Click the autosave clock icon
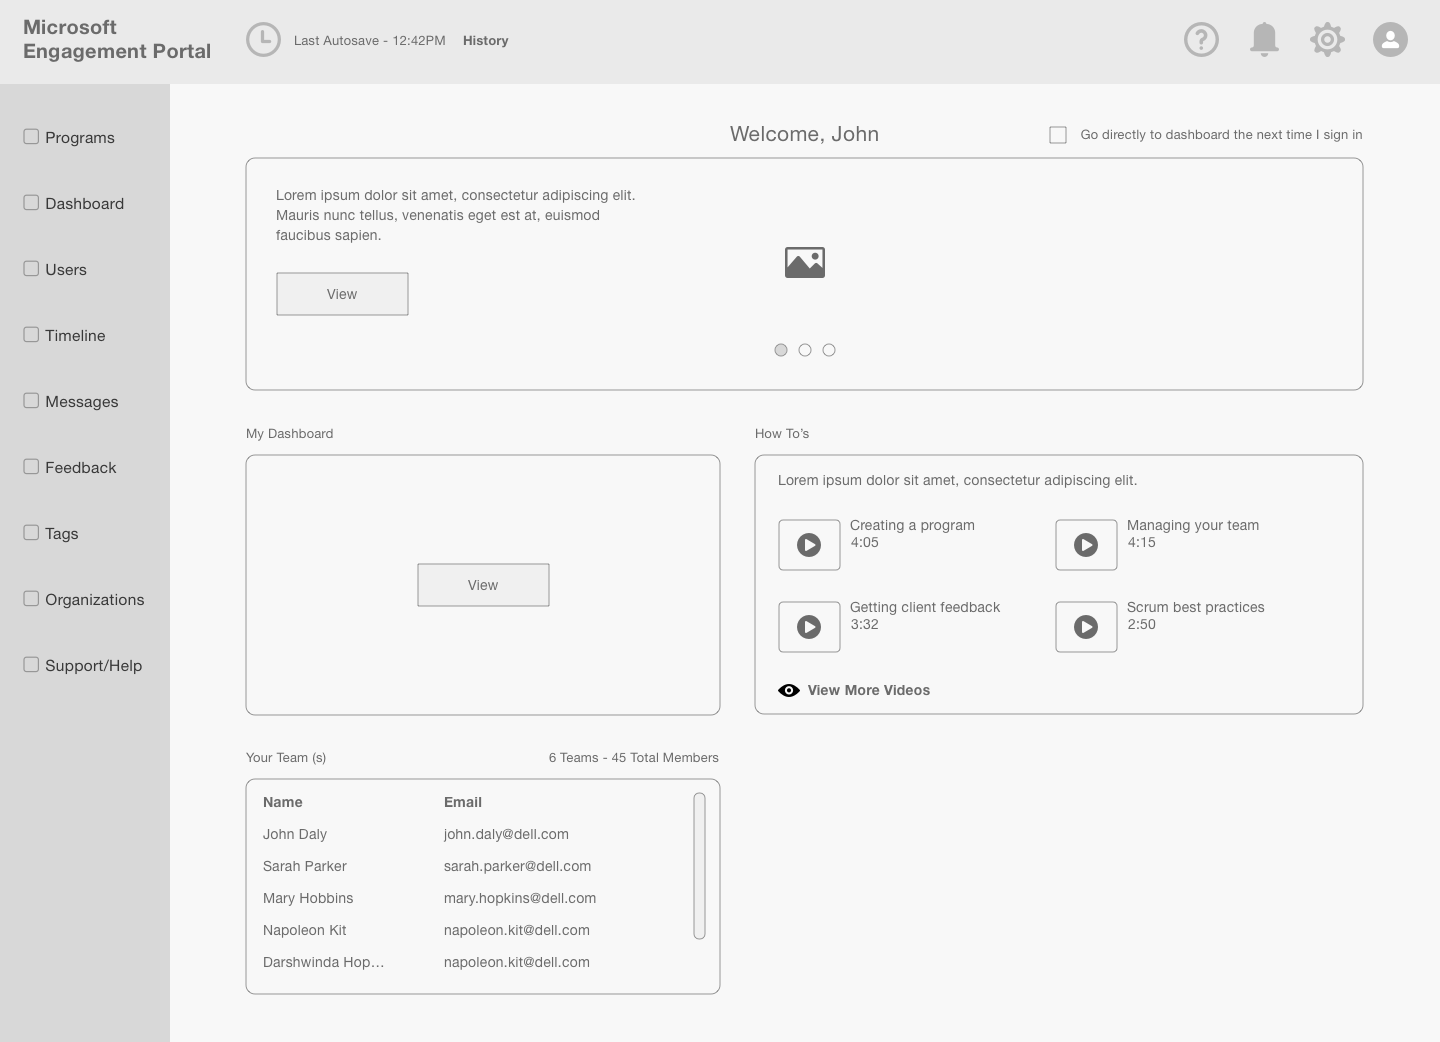 263,40
